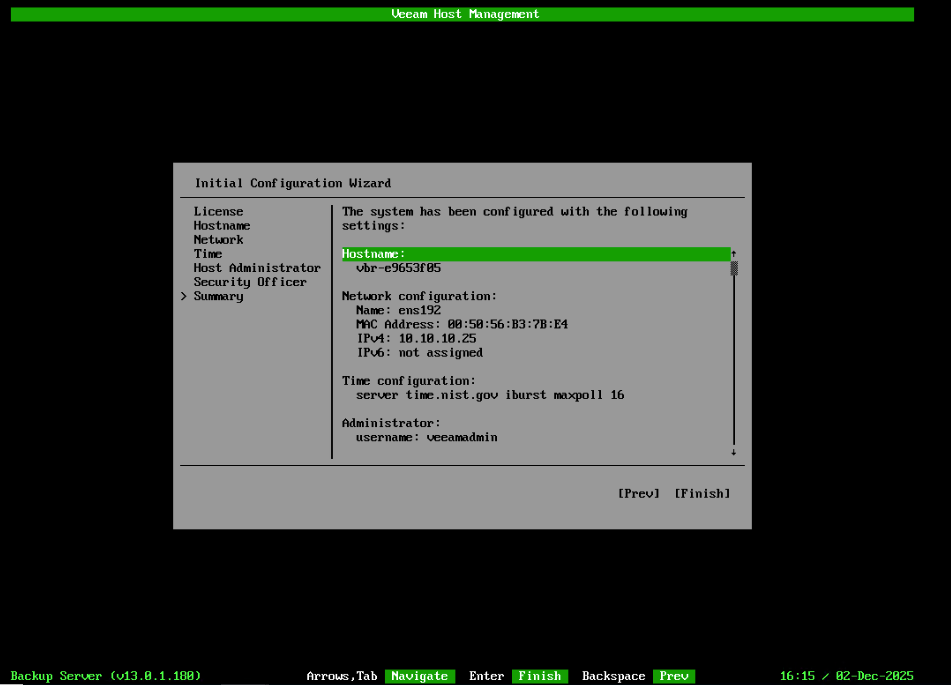Click the Prev hint in the status bar
This screenshot has width=951, height=685.
point(675,675)
